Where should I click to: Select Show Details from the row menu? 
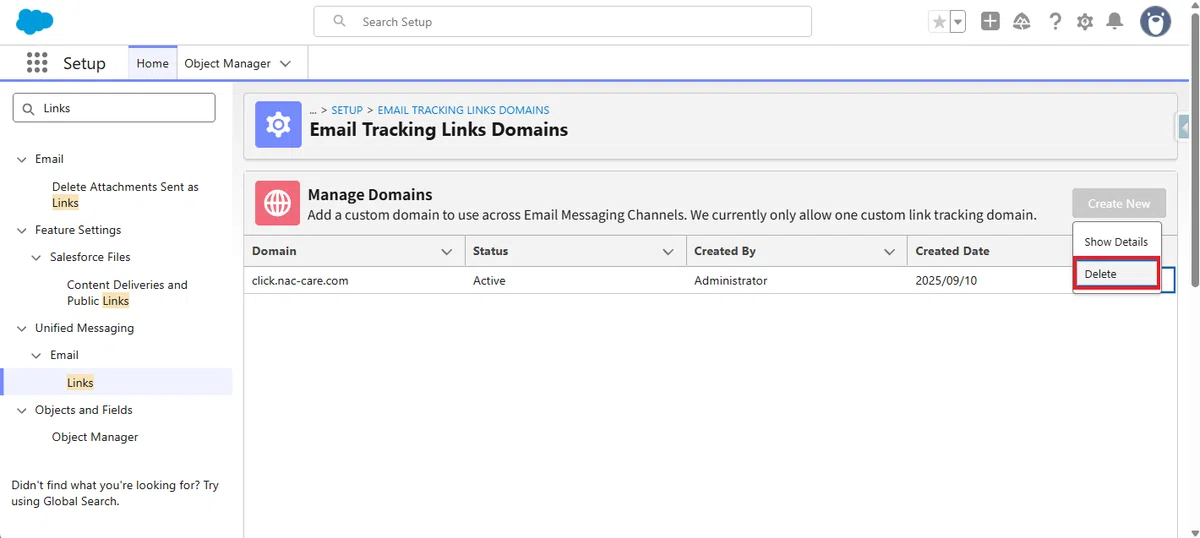(x=1116, y=242)
